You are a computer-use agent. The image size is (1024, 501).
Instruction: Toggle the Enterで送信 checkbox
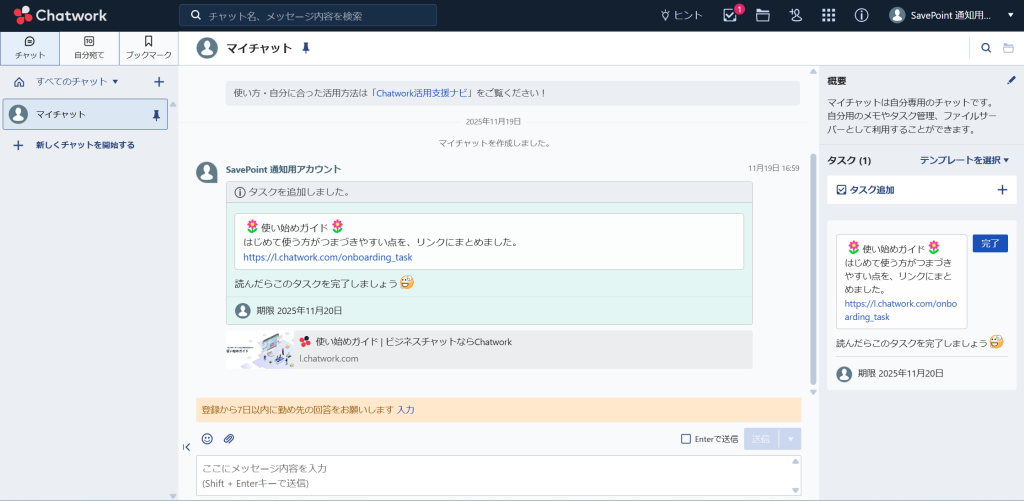tap(685, 438)
